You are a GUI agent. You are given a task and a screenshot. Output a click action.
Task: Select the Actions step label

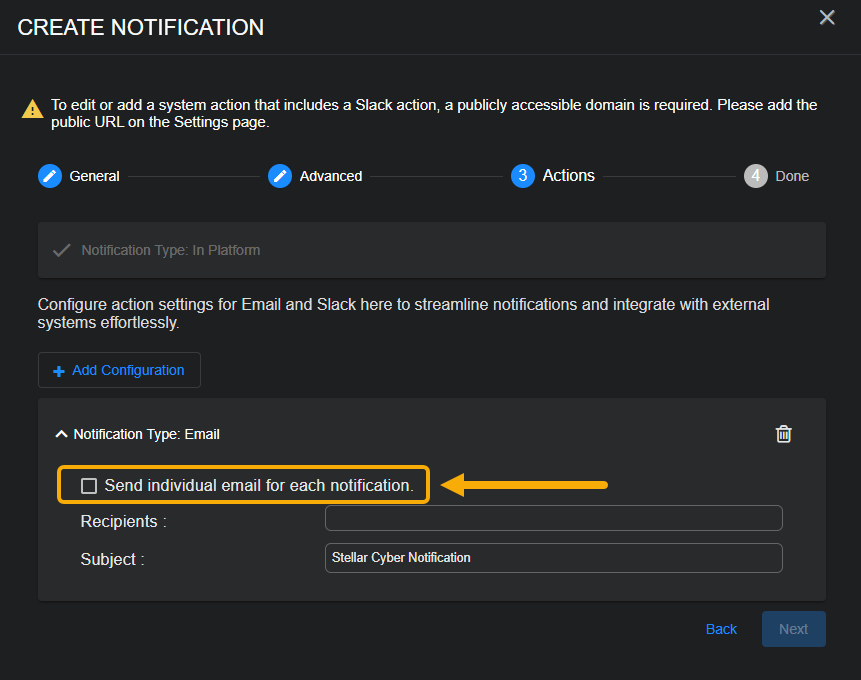[x=568, y=176]
